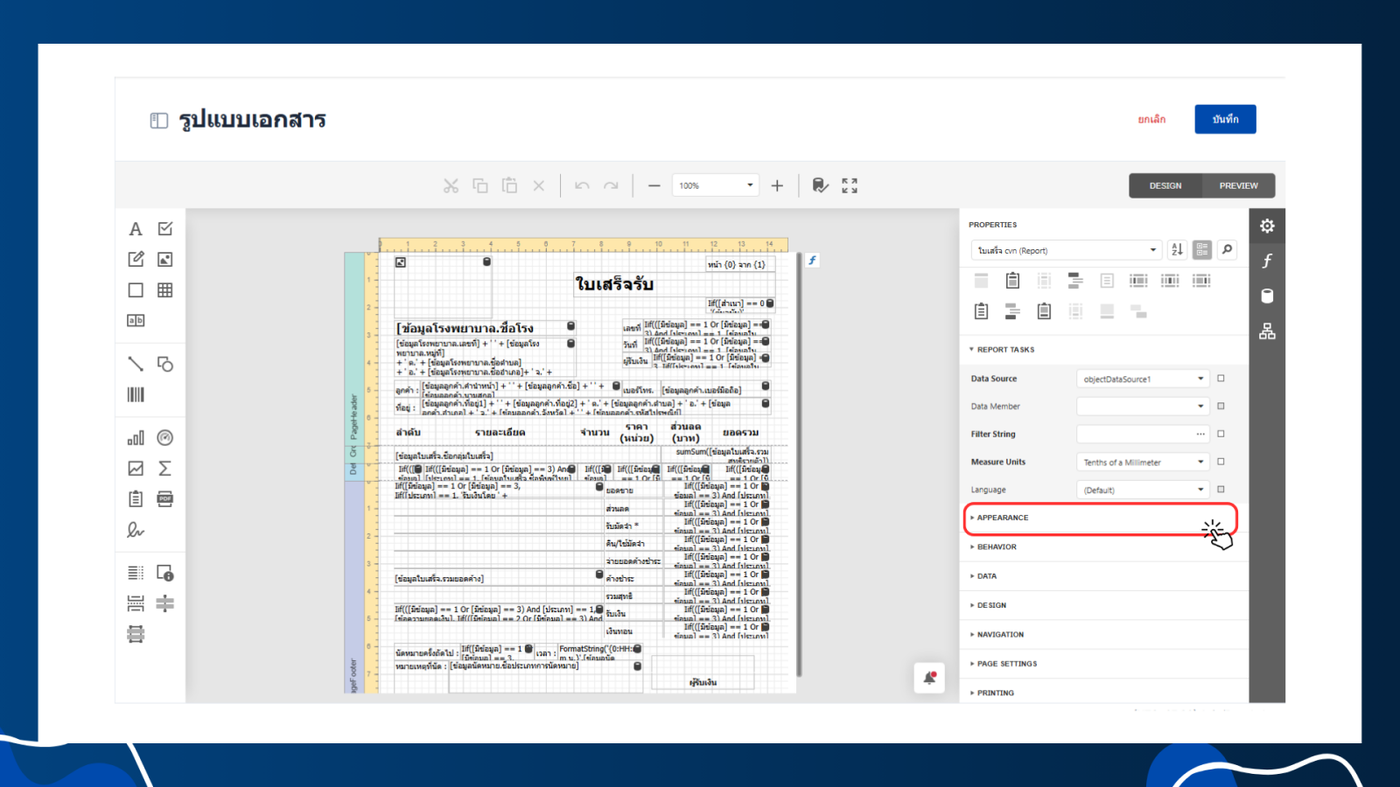The height and width of the screenshot is (787, 1400).
Task: Click the square marker beside Measure Units
Action: pyautogui.click(x=1221, y=462)
